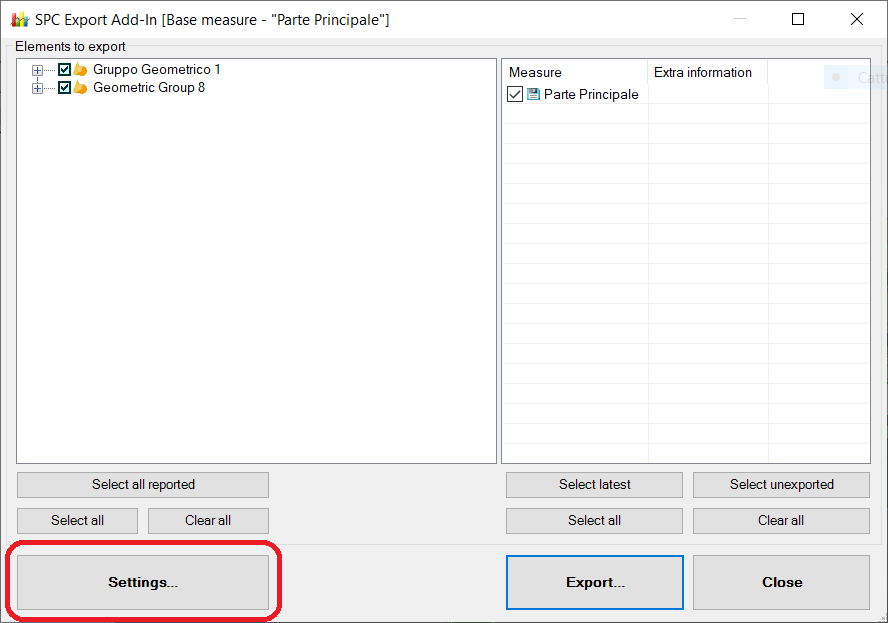
Task: Click the Measure column header
Action: pos(575,72)
